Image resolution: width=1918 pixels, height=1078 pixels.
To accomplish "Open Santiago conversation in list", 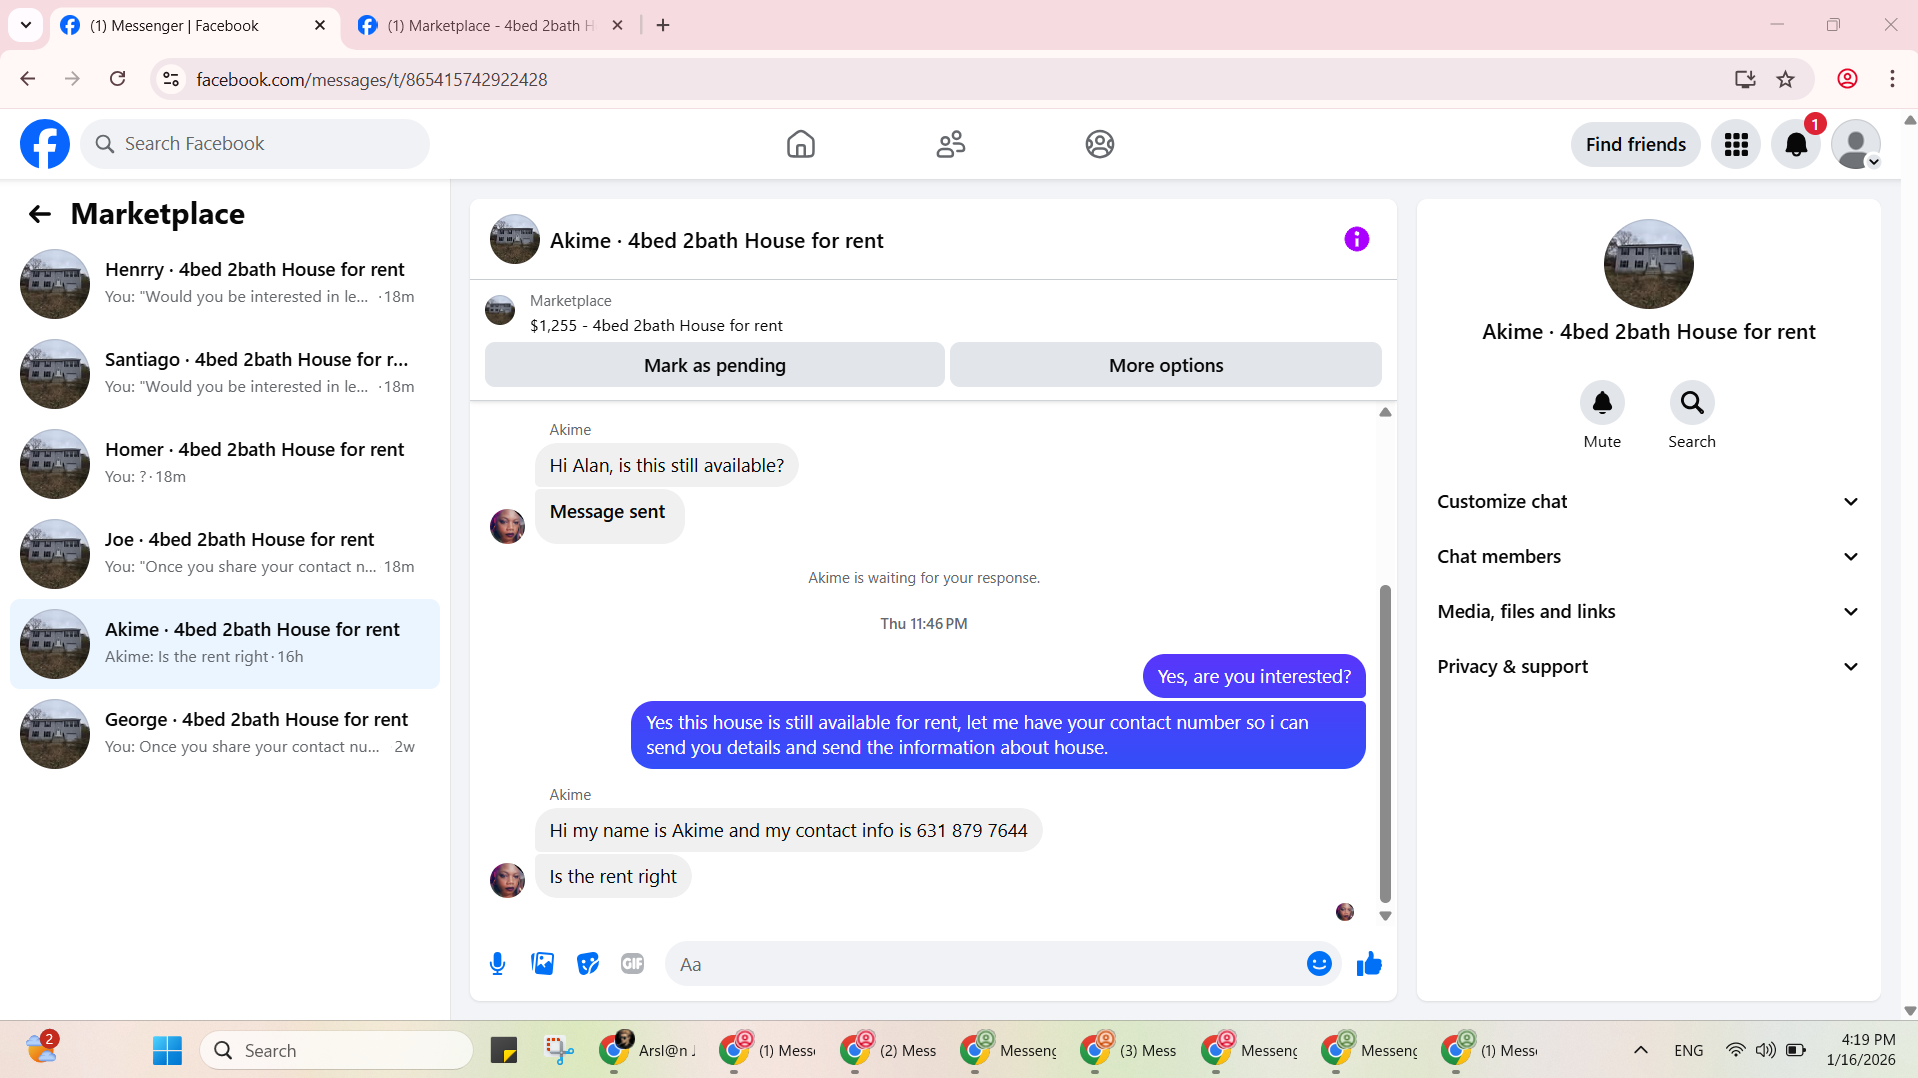I will pos(225,373).
